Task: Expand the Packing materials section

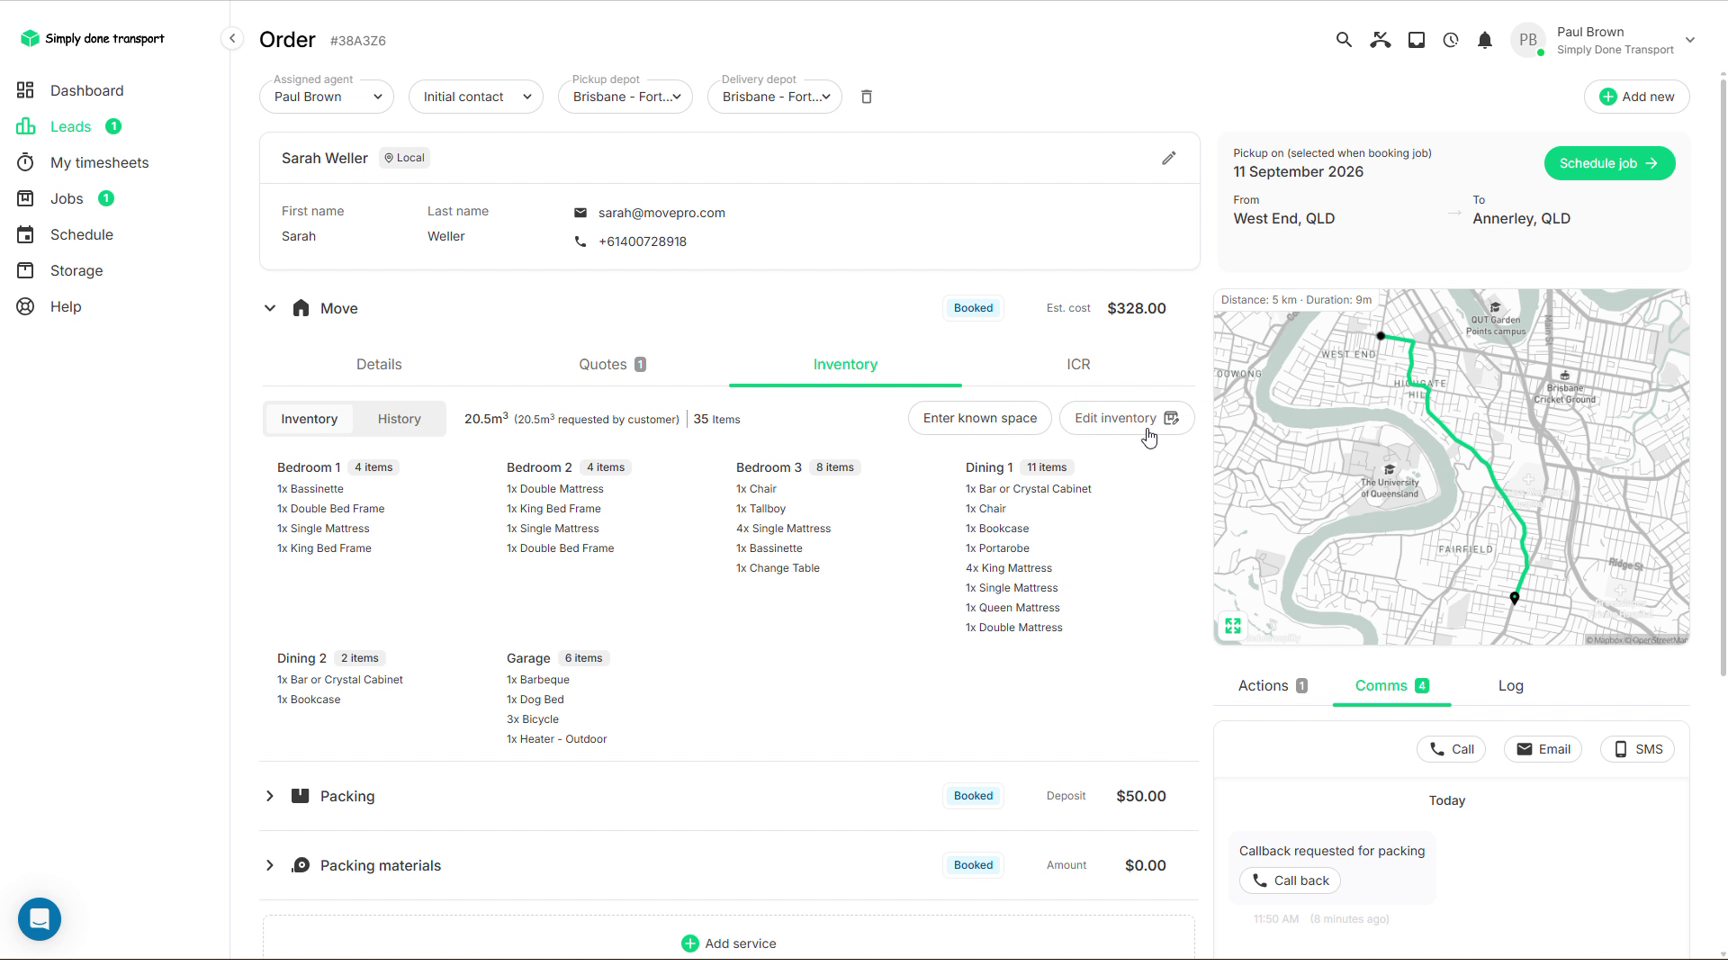Action: (270, 865)
